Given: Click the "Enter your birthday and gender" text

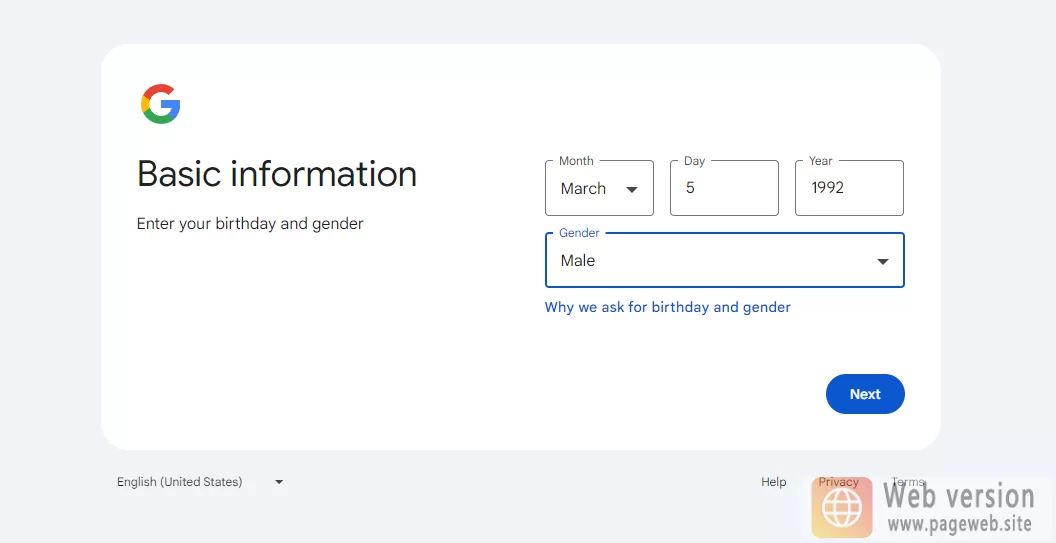Looking at the screenshot, I should [x=250, y=224].
